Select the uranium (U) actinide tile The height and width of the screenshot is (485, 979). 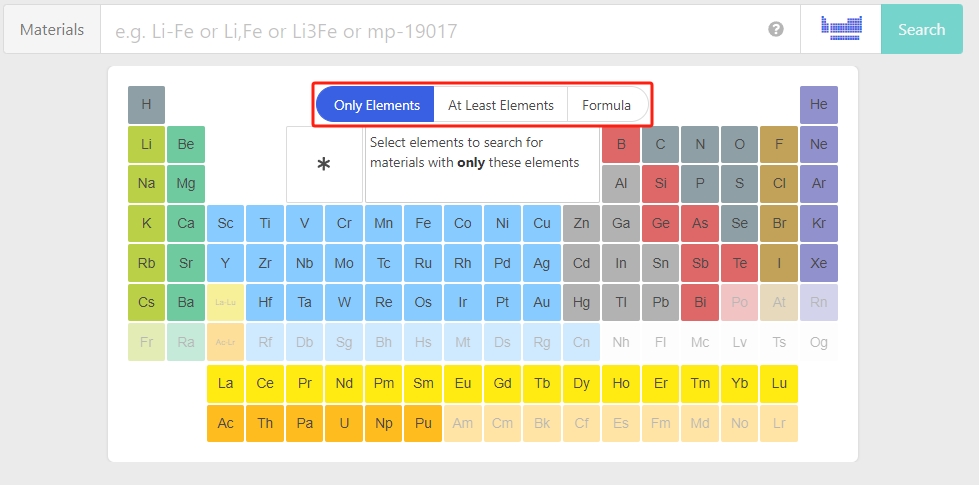344,423
